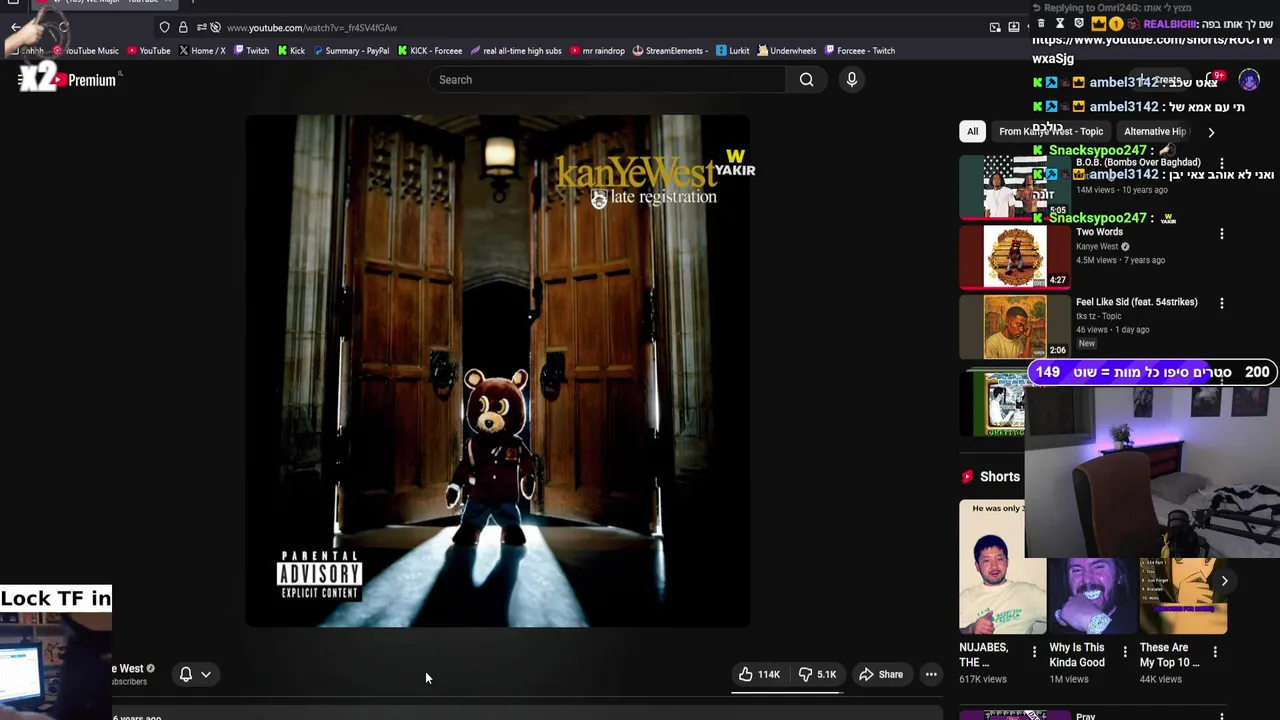Open the Summary - PayPal bookmark
The image size is (1280, 720).
[x=351, y=50]
